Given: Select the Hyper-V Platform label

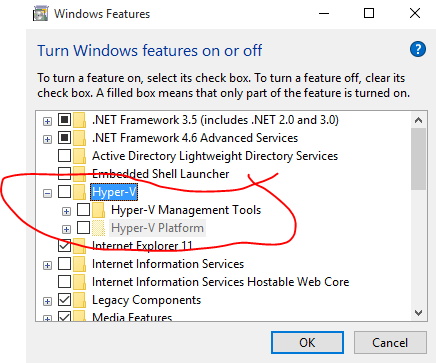Looking at the screenshot, I should pos(157,228).
